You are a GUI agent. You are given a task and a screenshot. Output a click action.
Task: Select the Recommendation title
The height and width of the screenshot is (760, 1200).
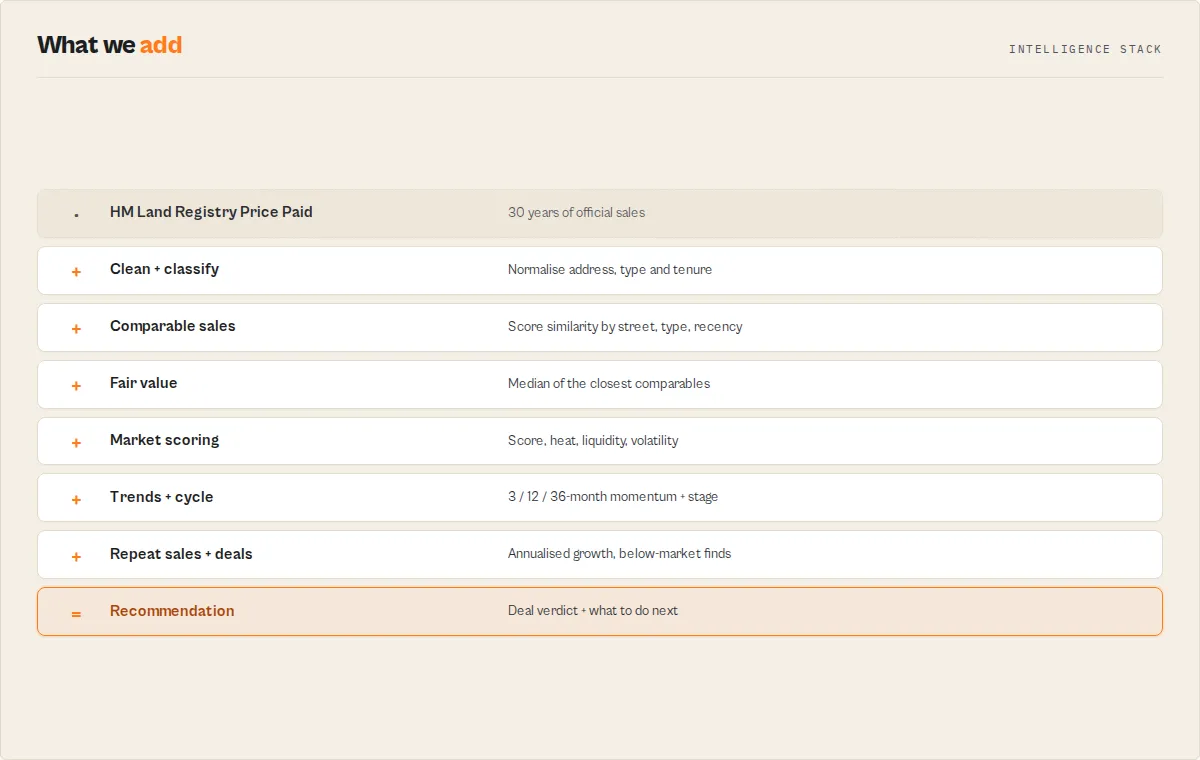click(x=172, y=611)
